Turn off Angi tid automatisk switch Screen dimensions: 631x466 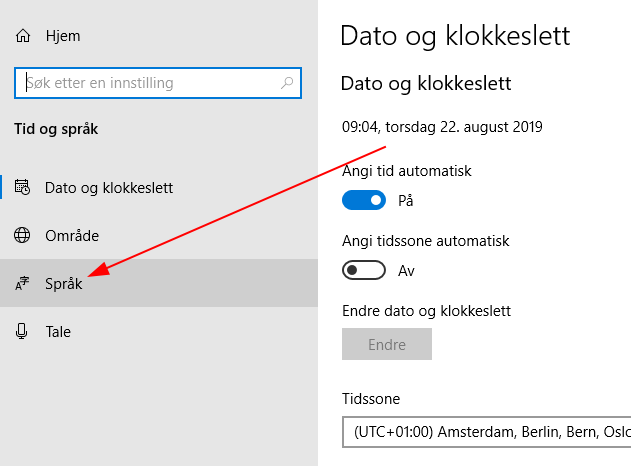tap(364, 200)
